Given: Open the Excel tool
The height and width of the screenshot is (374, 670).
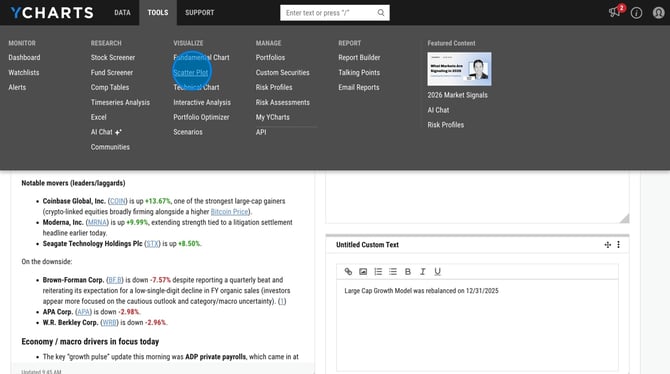Looking at the screenshot, I should [x=99, y=117].
